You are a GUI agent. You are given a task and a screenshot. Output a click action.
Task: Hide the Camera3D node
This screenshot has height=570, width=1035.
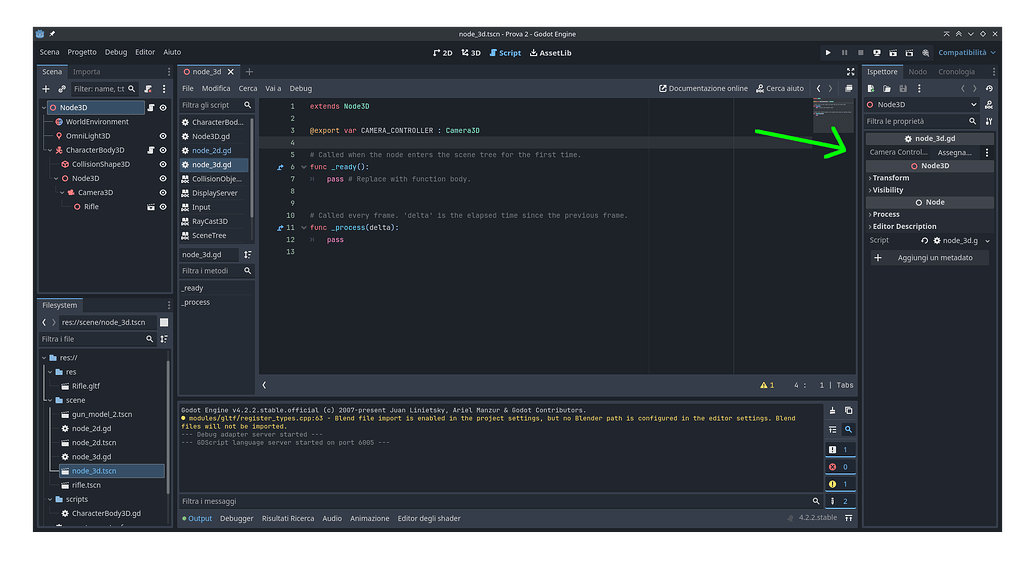click(x=163, y=193)
